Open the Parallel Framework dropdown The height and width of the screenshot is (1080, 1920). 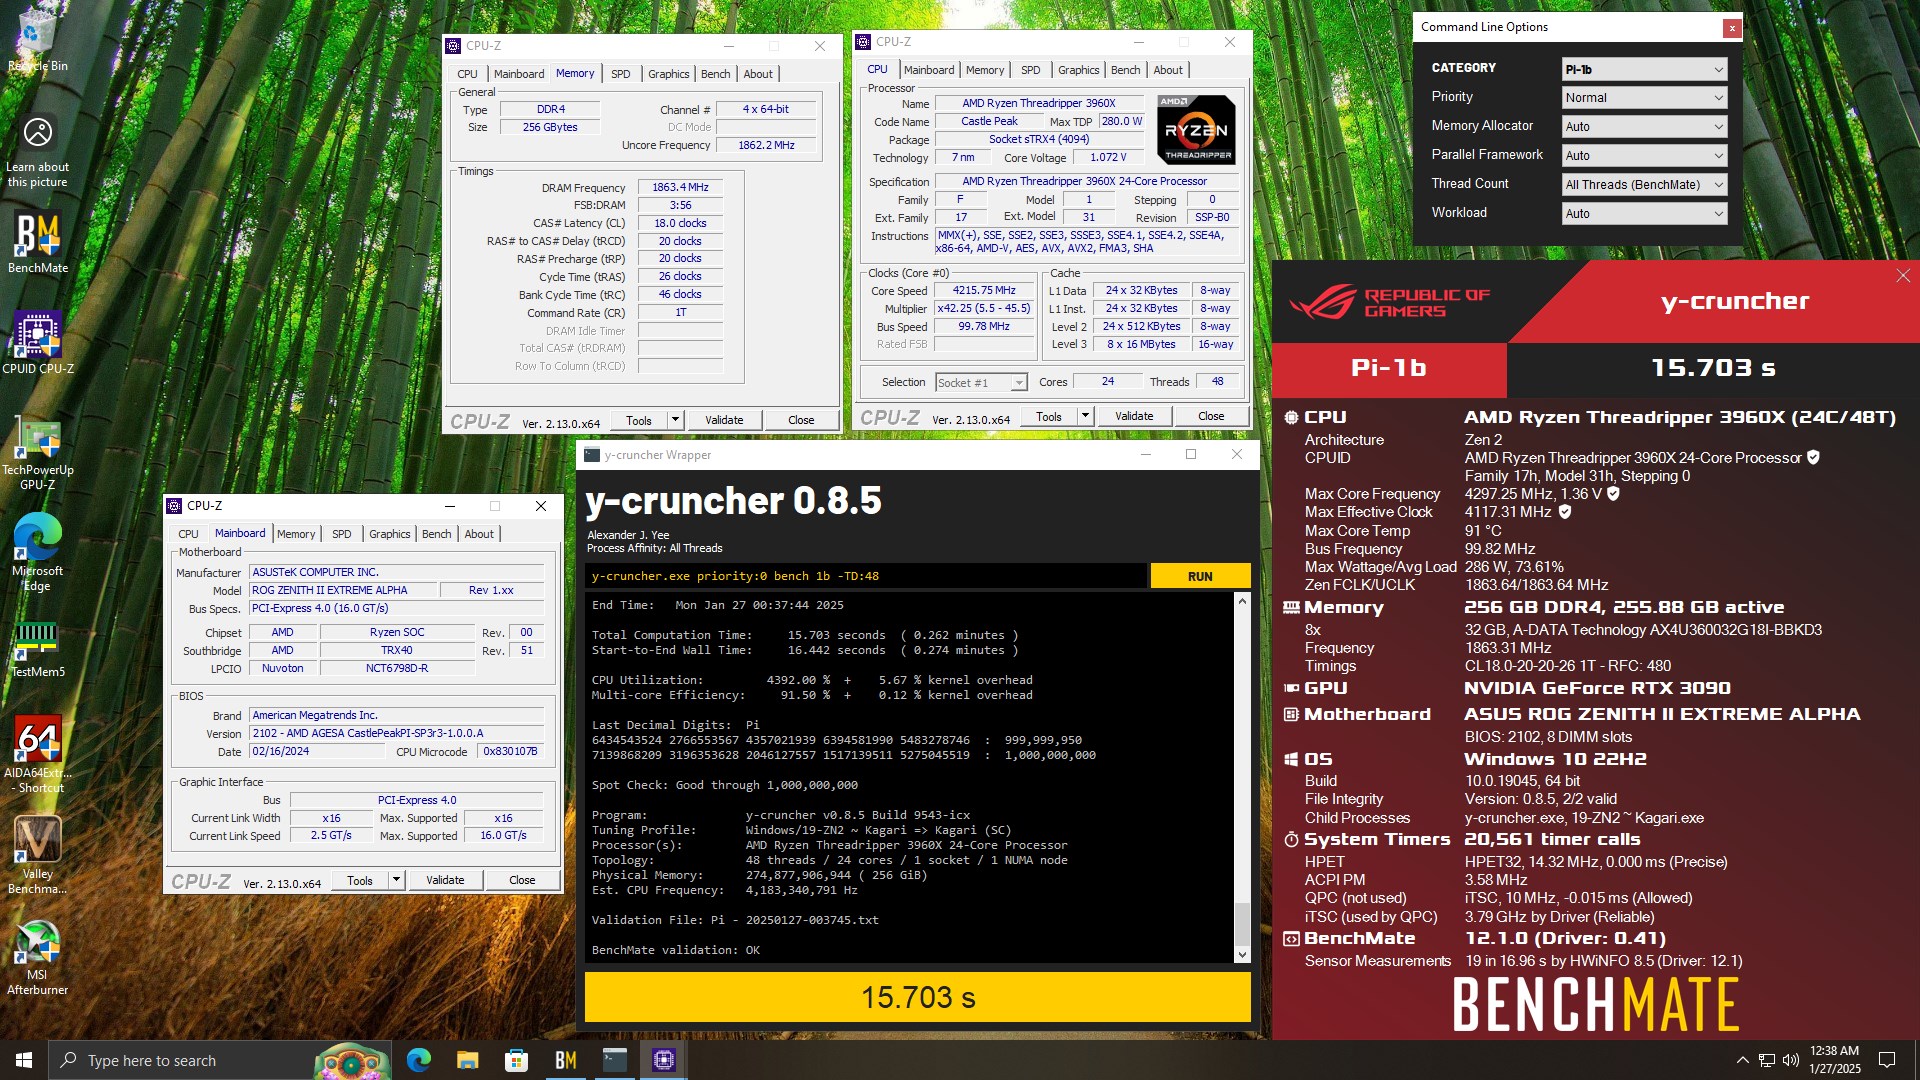[x=1644, y=156]
